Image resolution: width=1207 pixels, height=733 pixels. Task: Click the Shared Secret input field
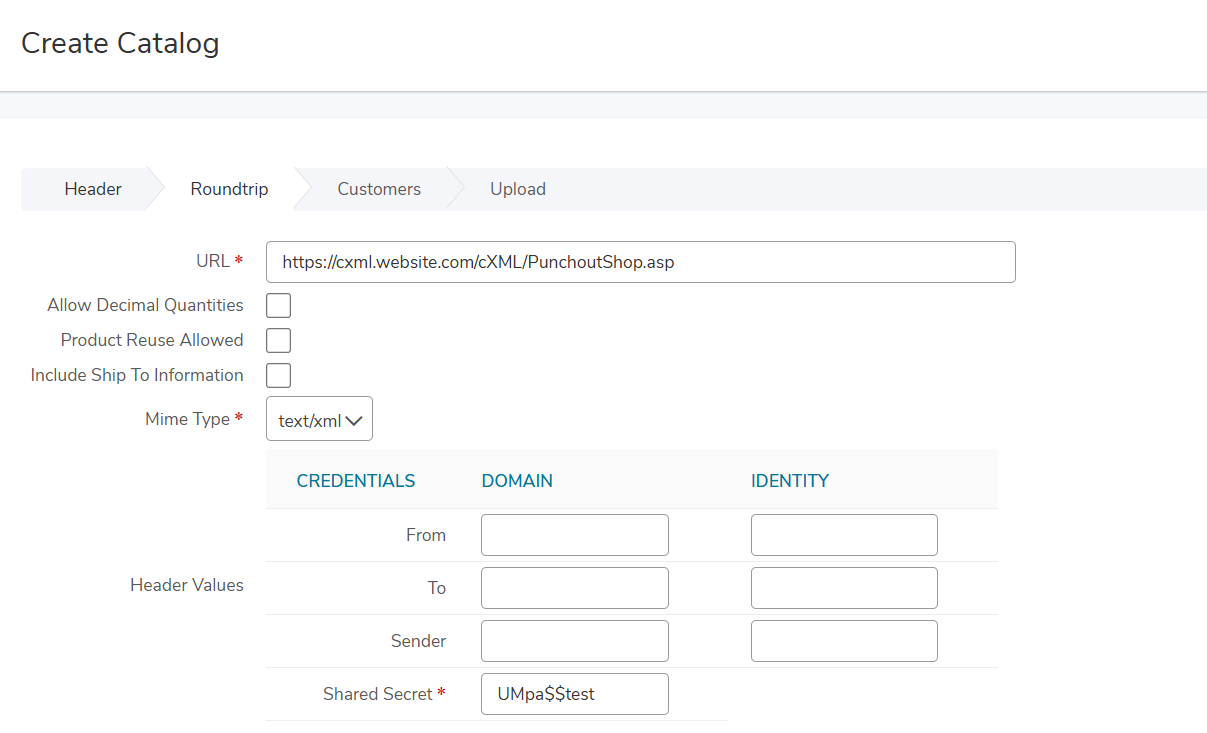click(x=574, y=694)
